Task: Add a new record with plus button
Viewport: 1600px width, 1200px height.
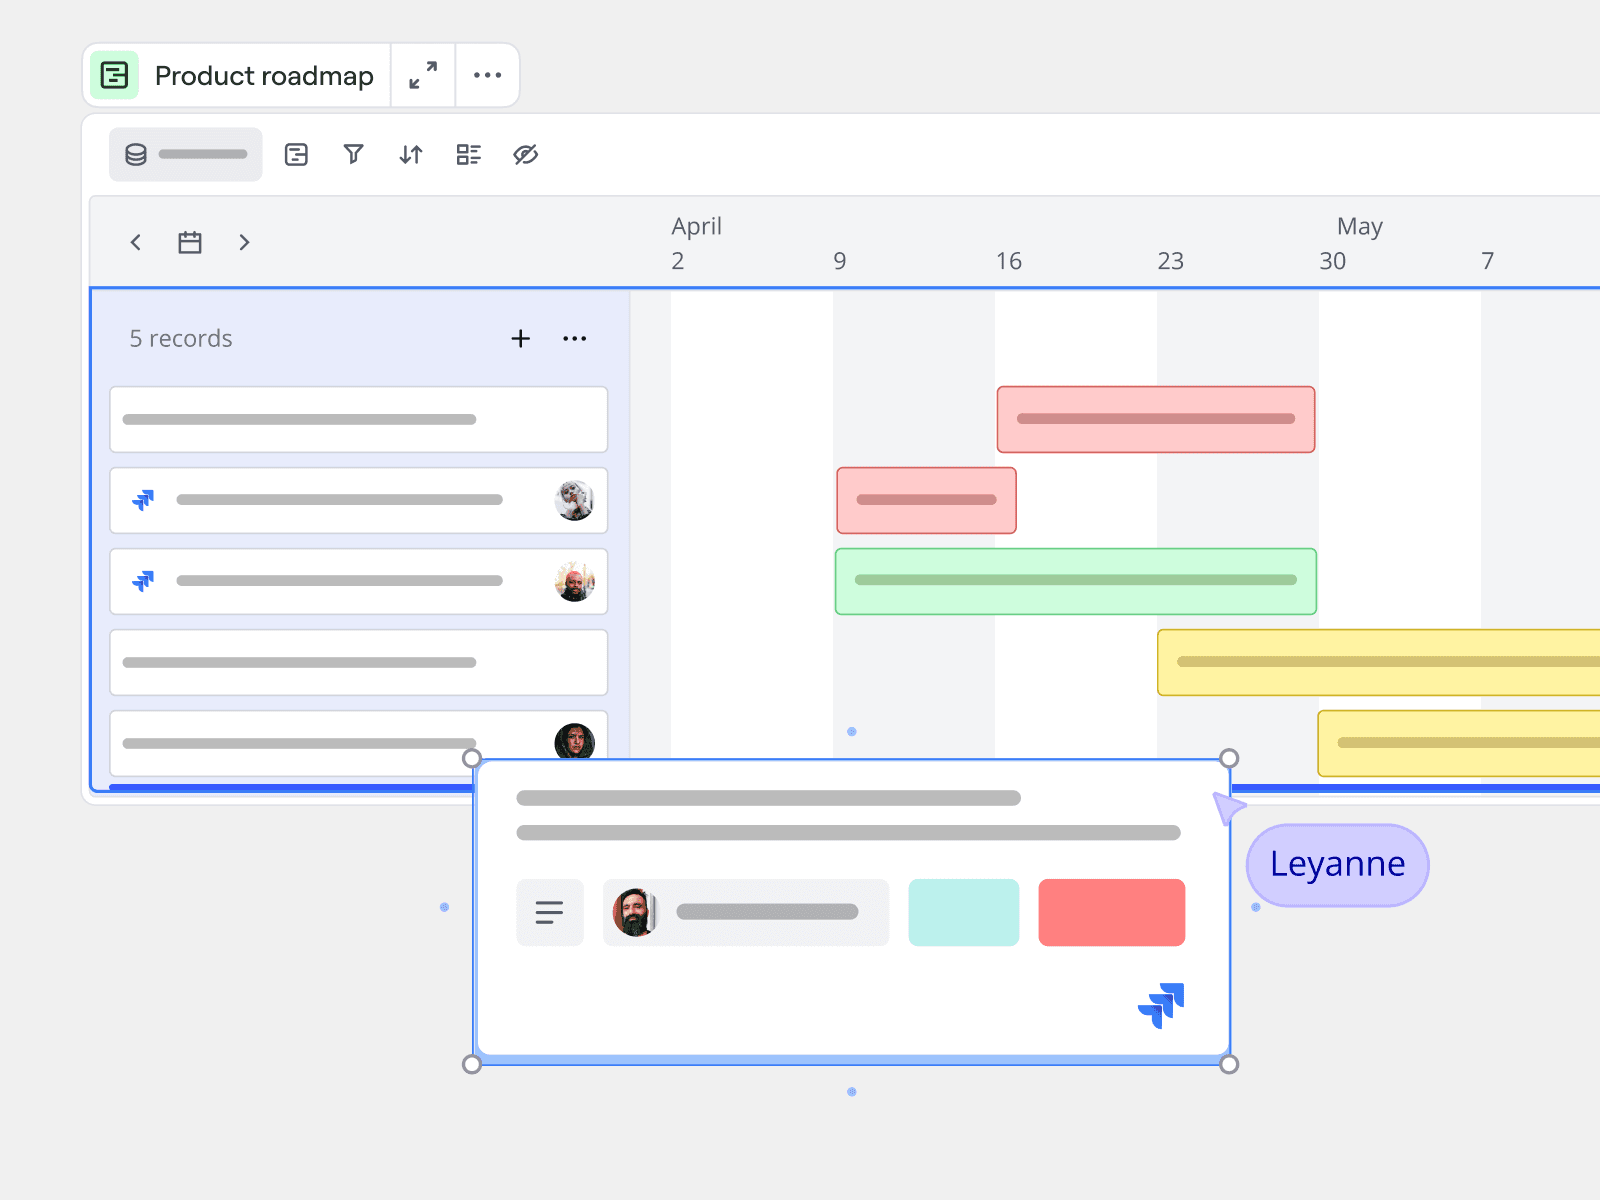Action: click(x=520, y=339)
